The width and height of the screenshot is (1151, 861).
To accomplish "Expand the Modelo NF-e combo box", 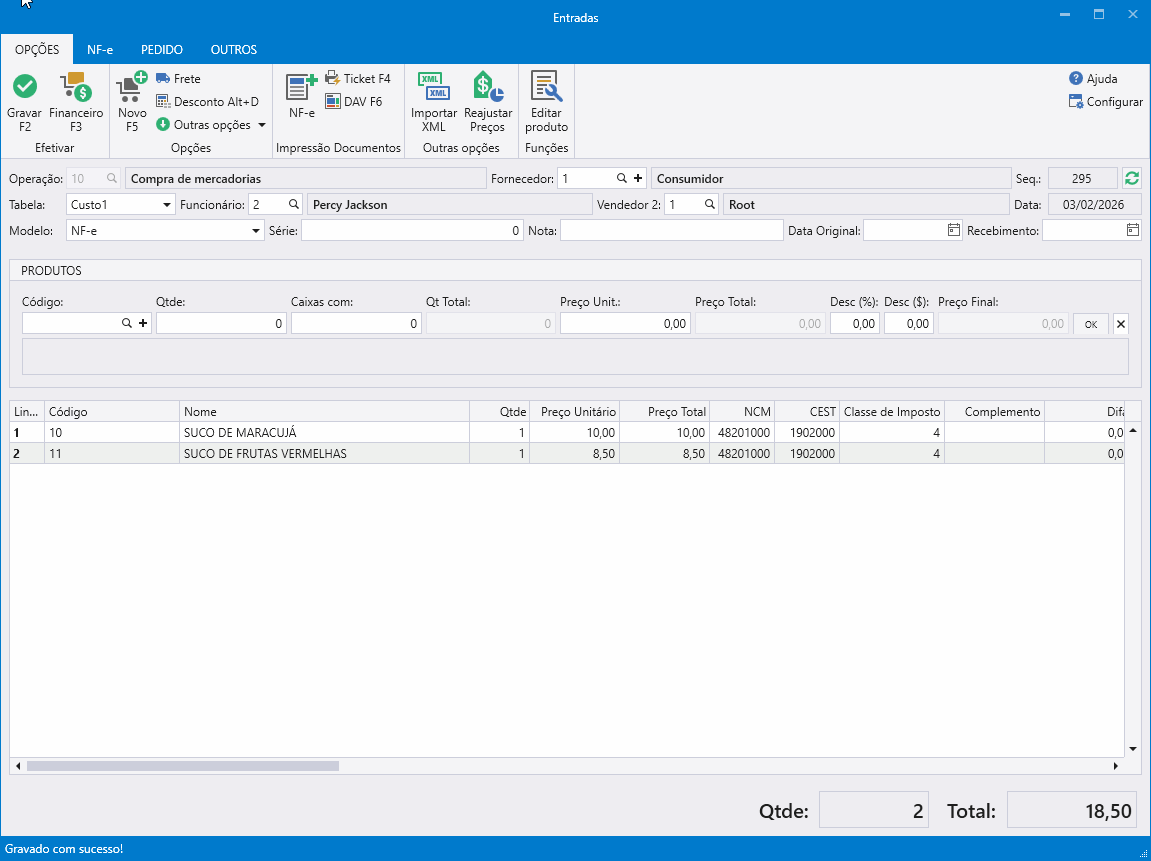I will pyautogui.click(x=256, y=230).
